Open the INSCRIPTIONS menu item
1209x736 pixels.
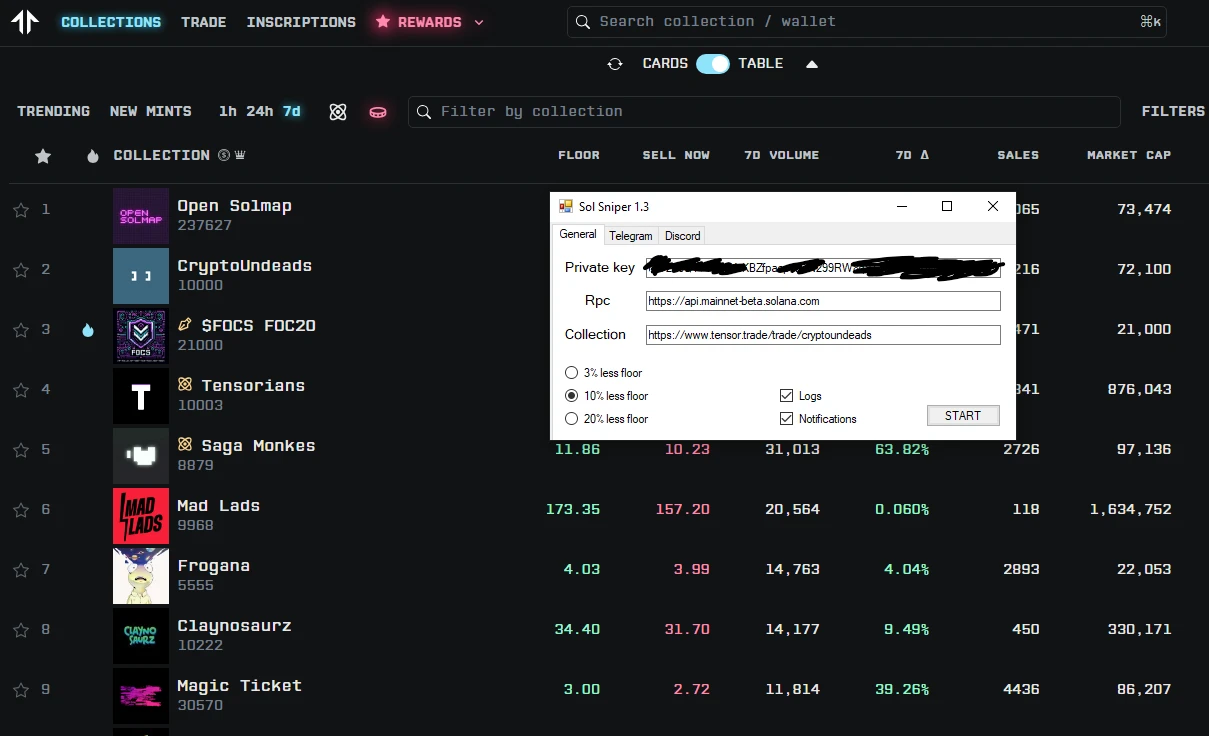(x=301, y=22)
